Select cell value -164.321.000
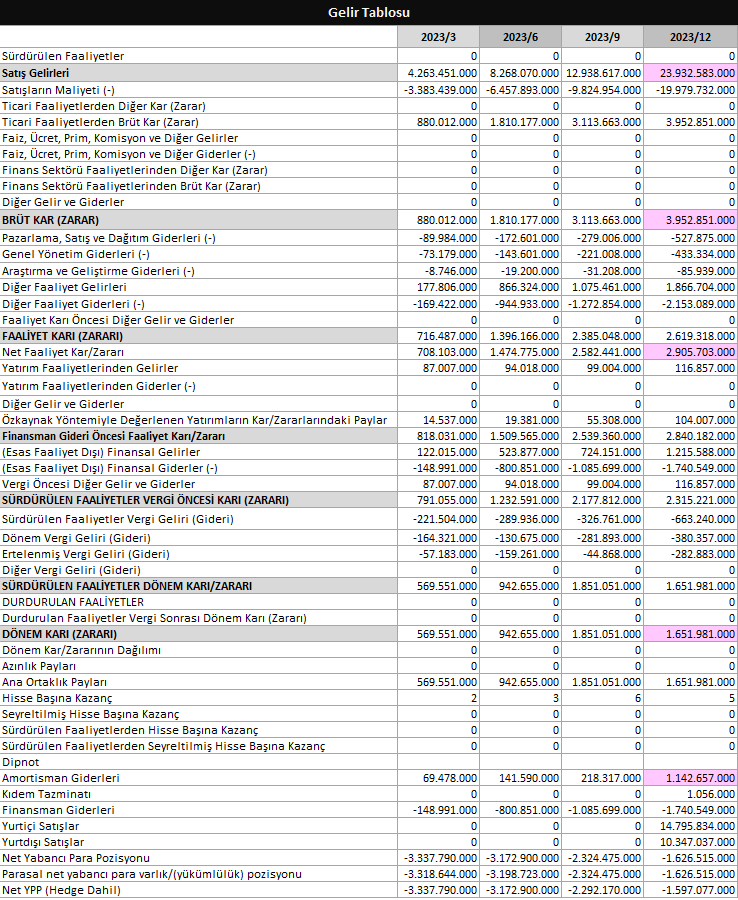Viewport: 738px width, 900px height. (x=438, y=538)
